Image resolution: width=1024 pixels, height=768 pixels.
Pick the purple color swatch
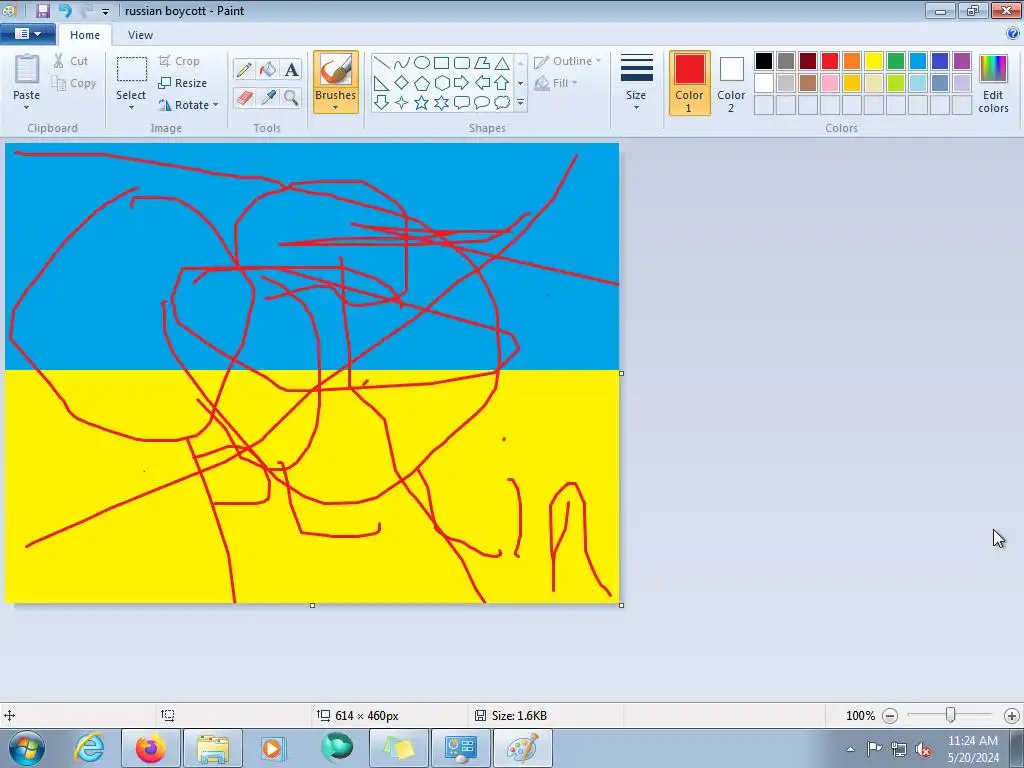tap(962, 61)
